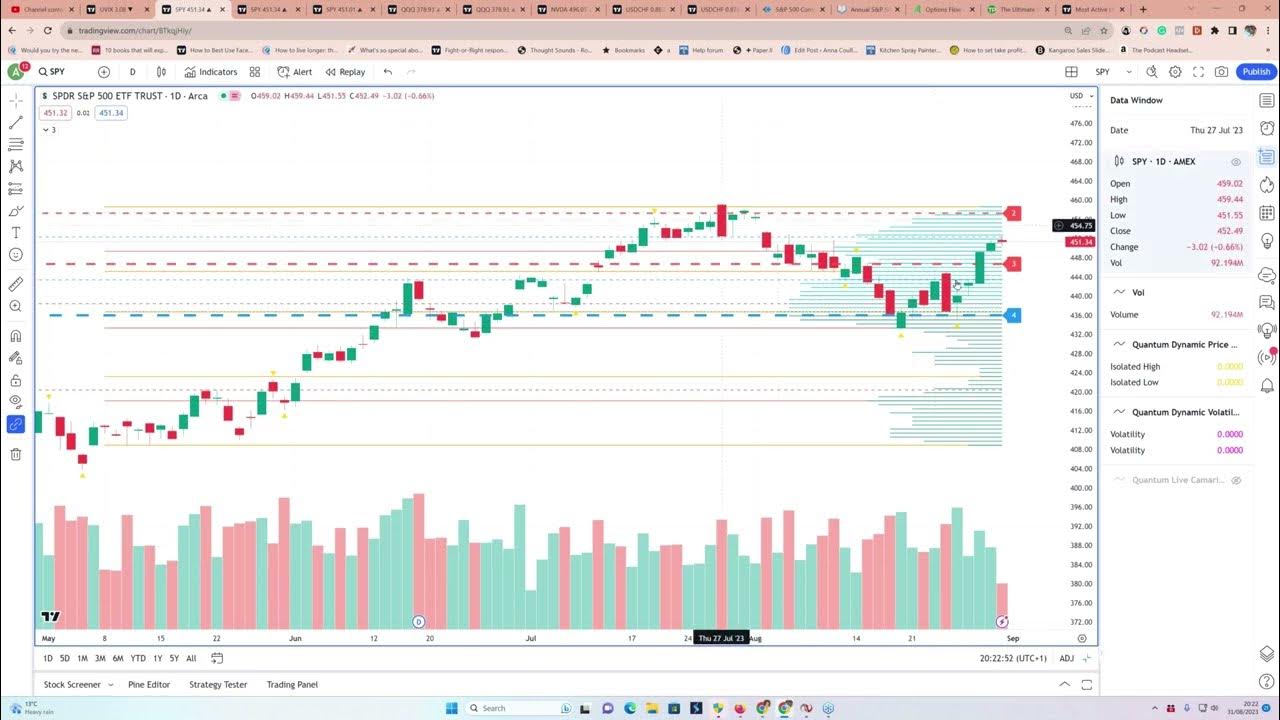Toggle Quantum Live Camarilla visibility eye
This screenshot has height=720, width=1280.
tap(1236, 480)
